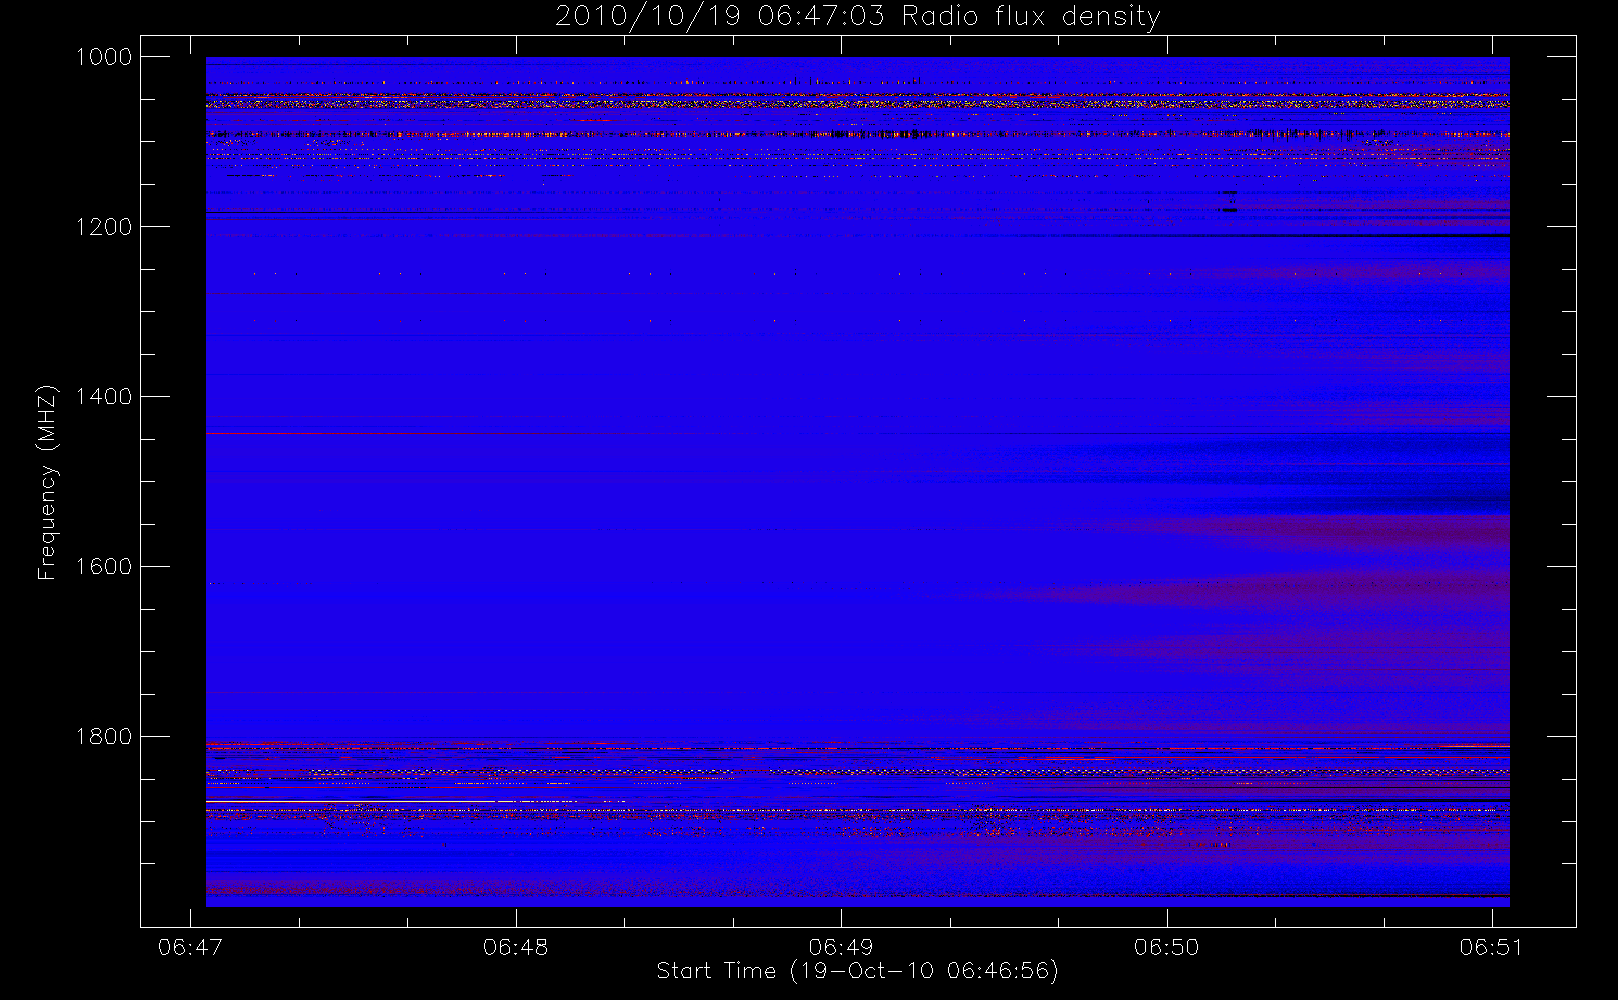This screenshot has width=1618, height=1000.
Task: Click the 1800 frequency tick label
Action: click(x=104, y=737)
